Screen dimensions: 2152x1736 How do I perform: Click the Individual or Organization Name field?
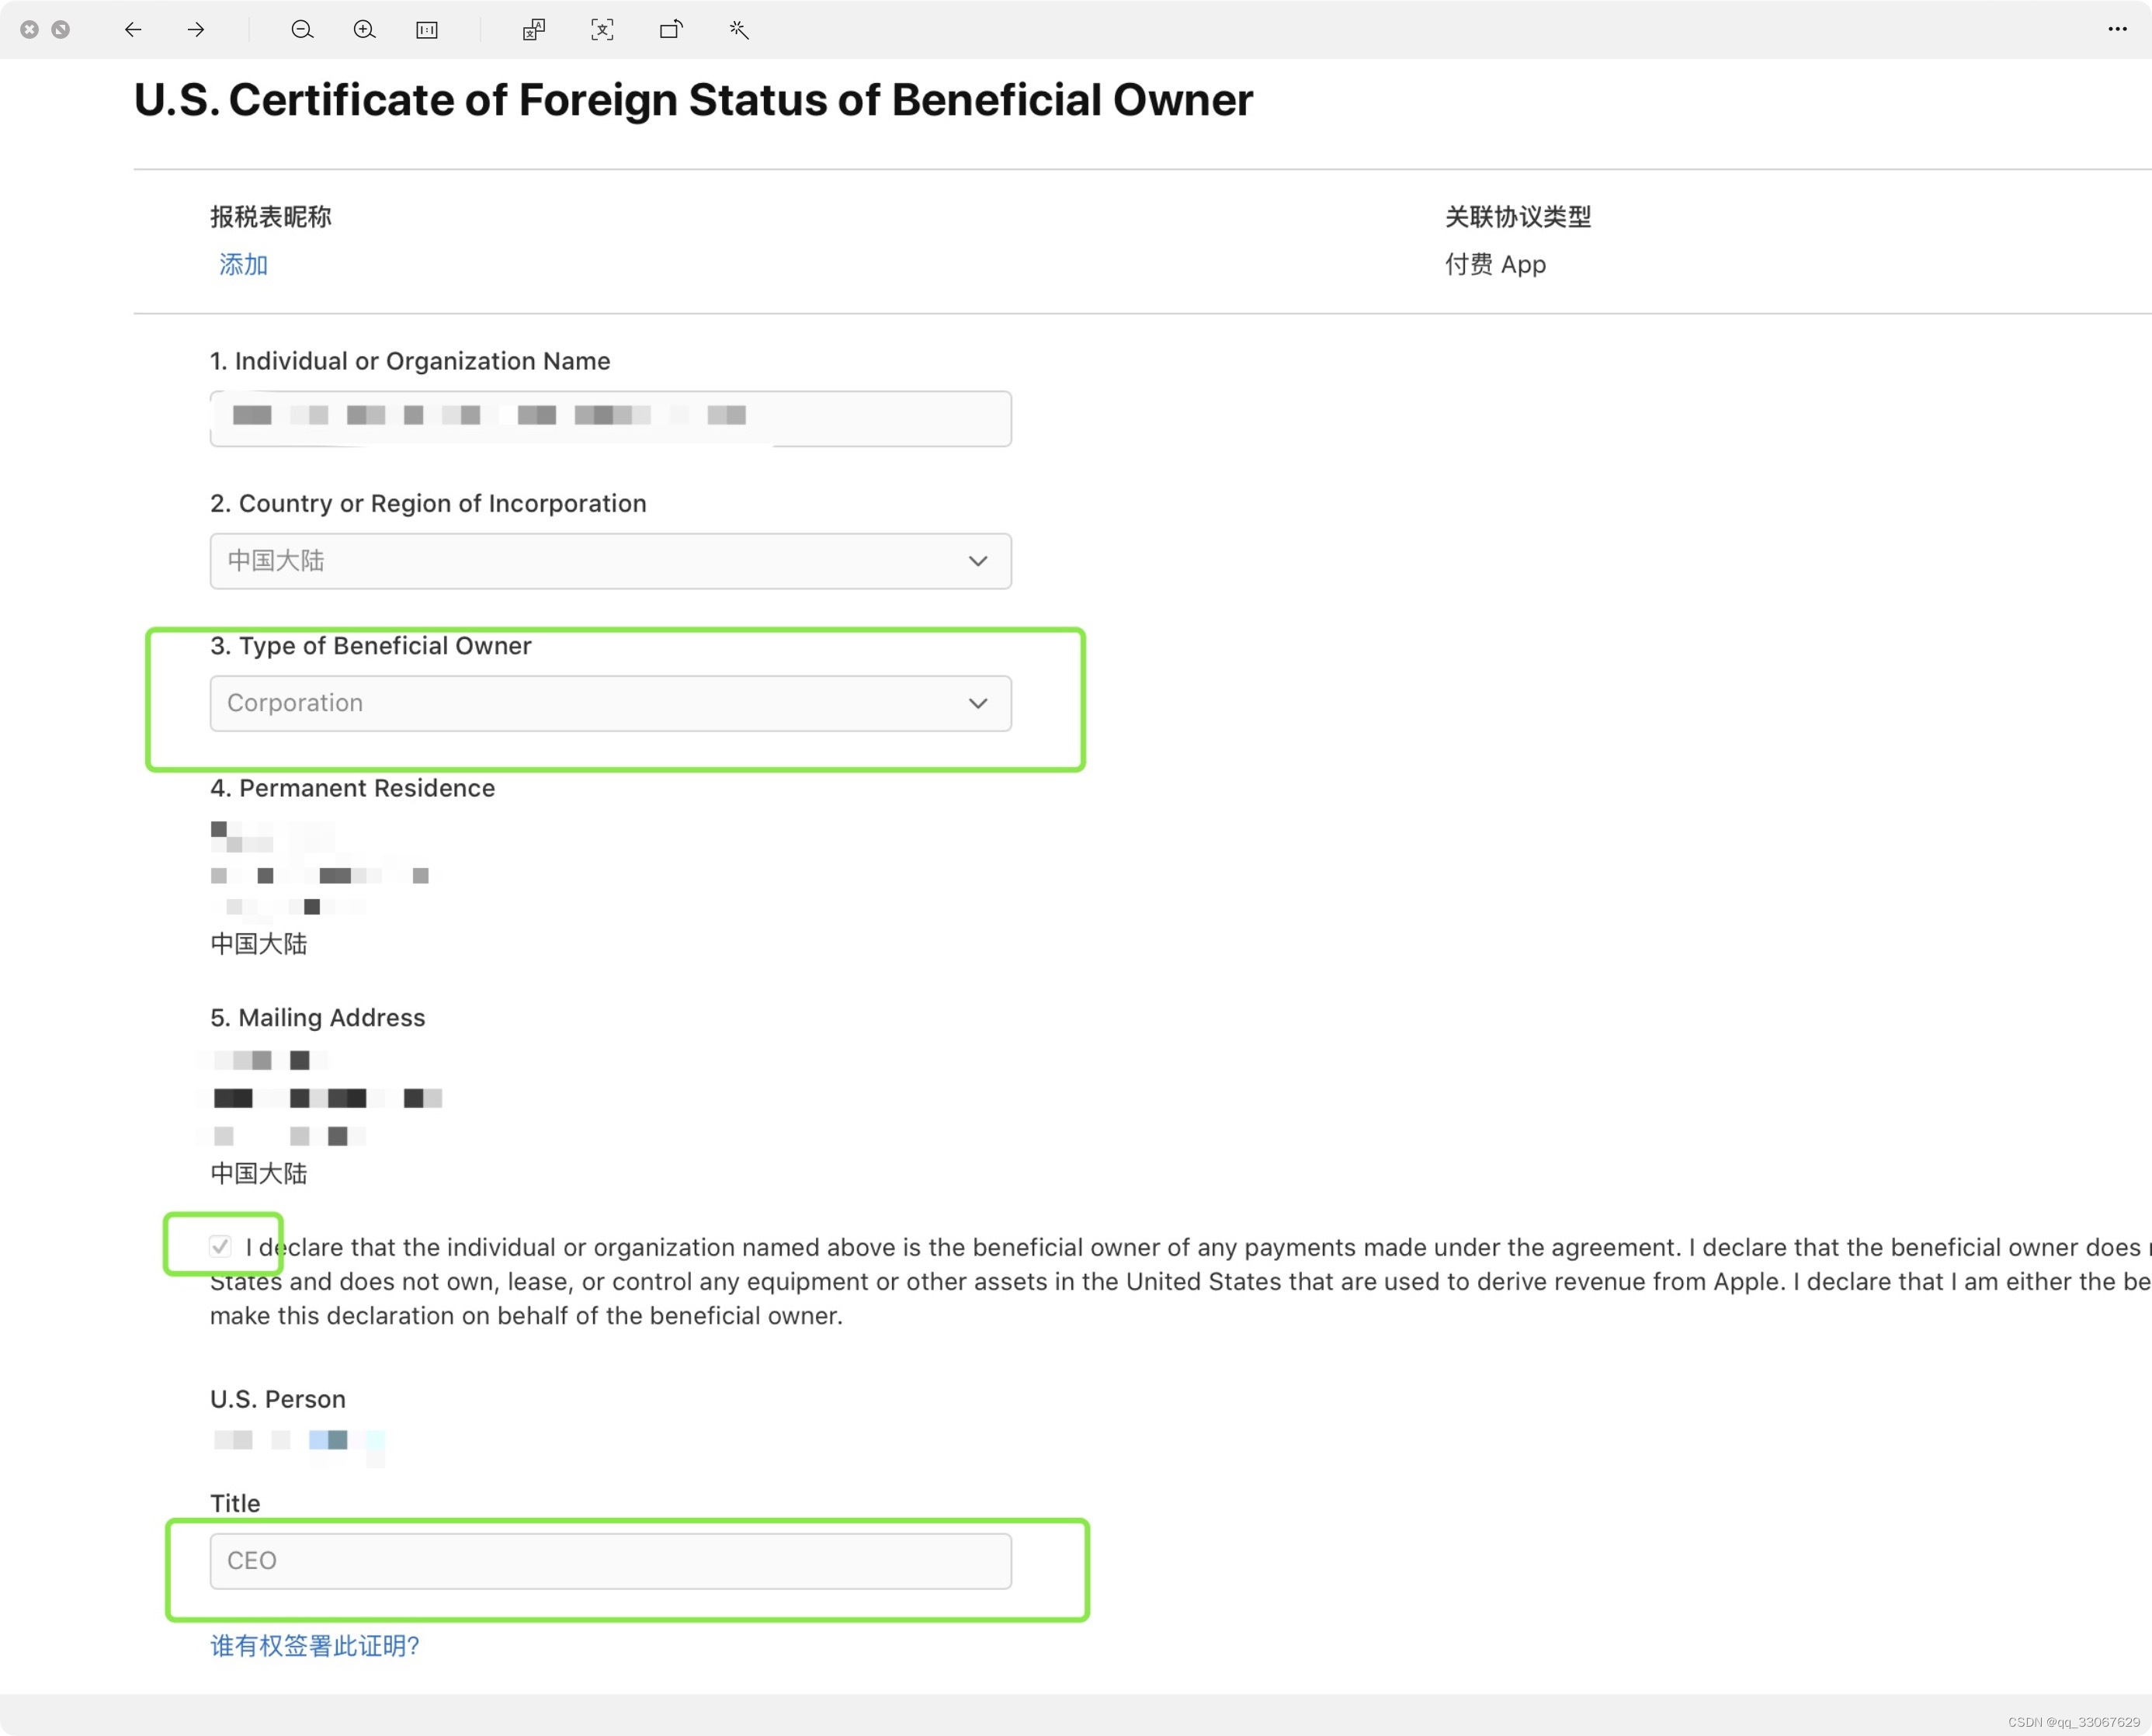coord(610,418)
